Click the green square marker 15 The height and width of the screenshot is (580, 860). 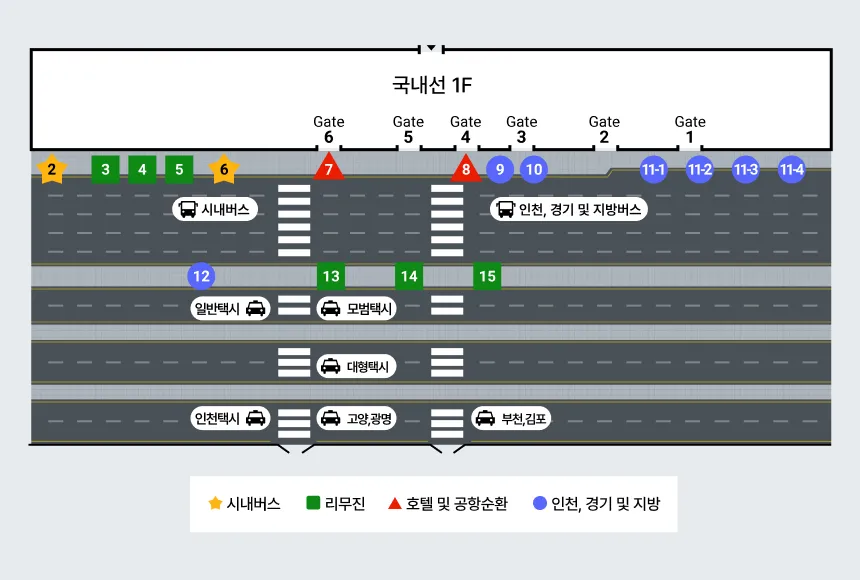click(x=486, y=276)
